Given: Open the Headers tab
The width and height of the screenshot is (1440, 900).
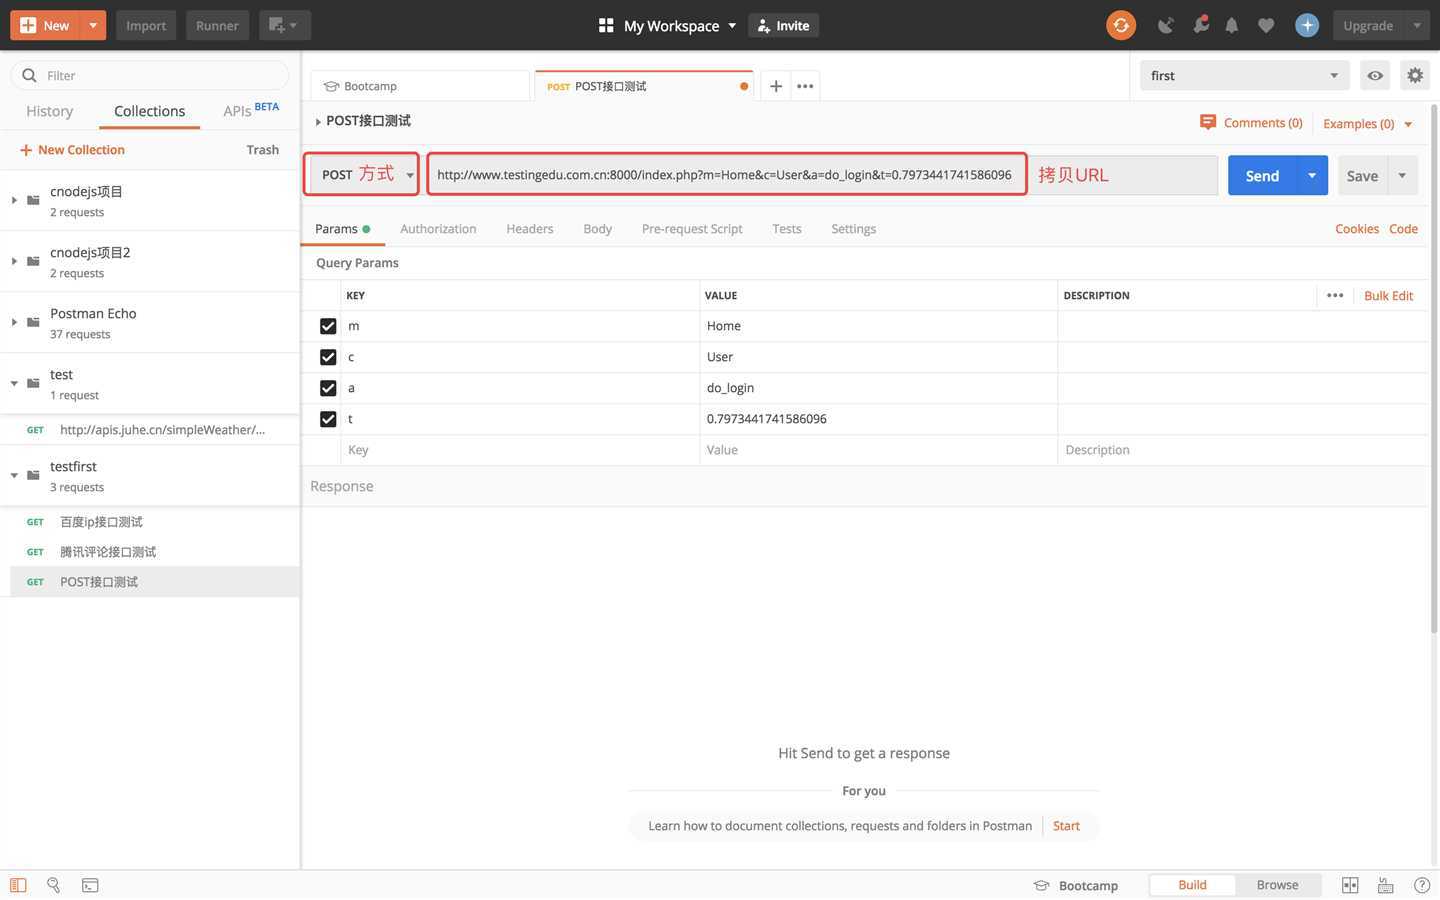Looking at the screenshot, I should pos(530,229).
